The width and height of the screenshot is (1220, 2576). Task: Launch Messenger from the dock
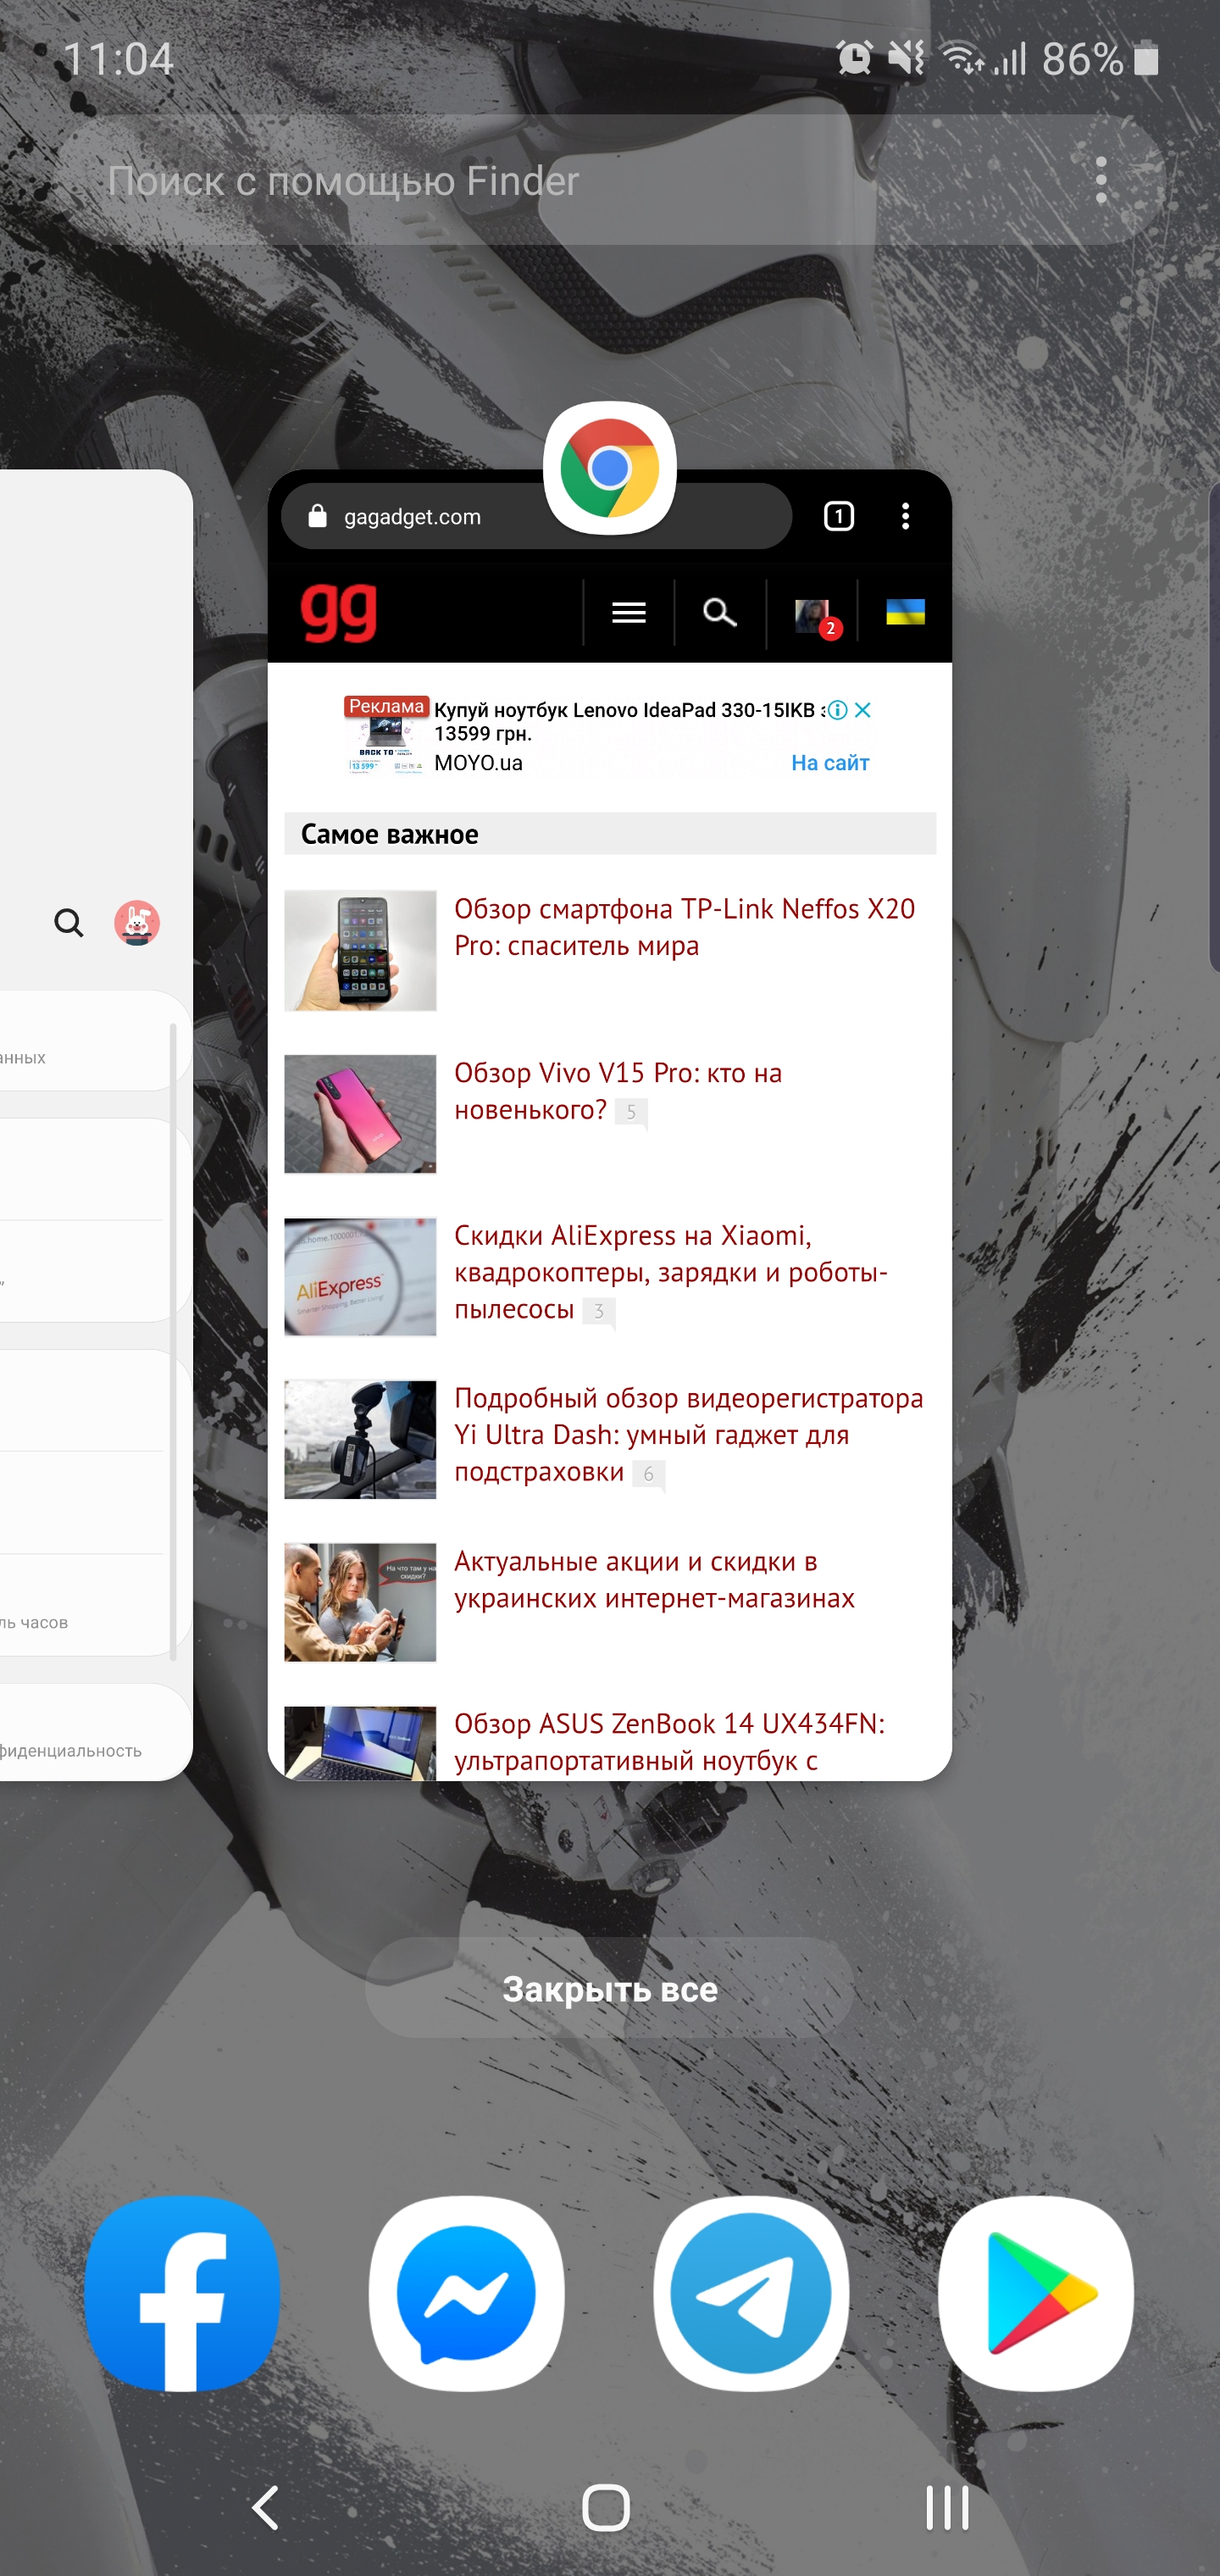466,2293
